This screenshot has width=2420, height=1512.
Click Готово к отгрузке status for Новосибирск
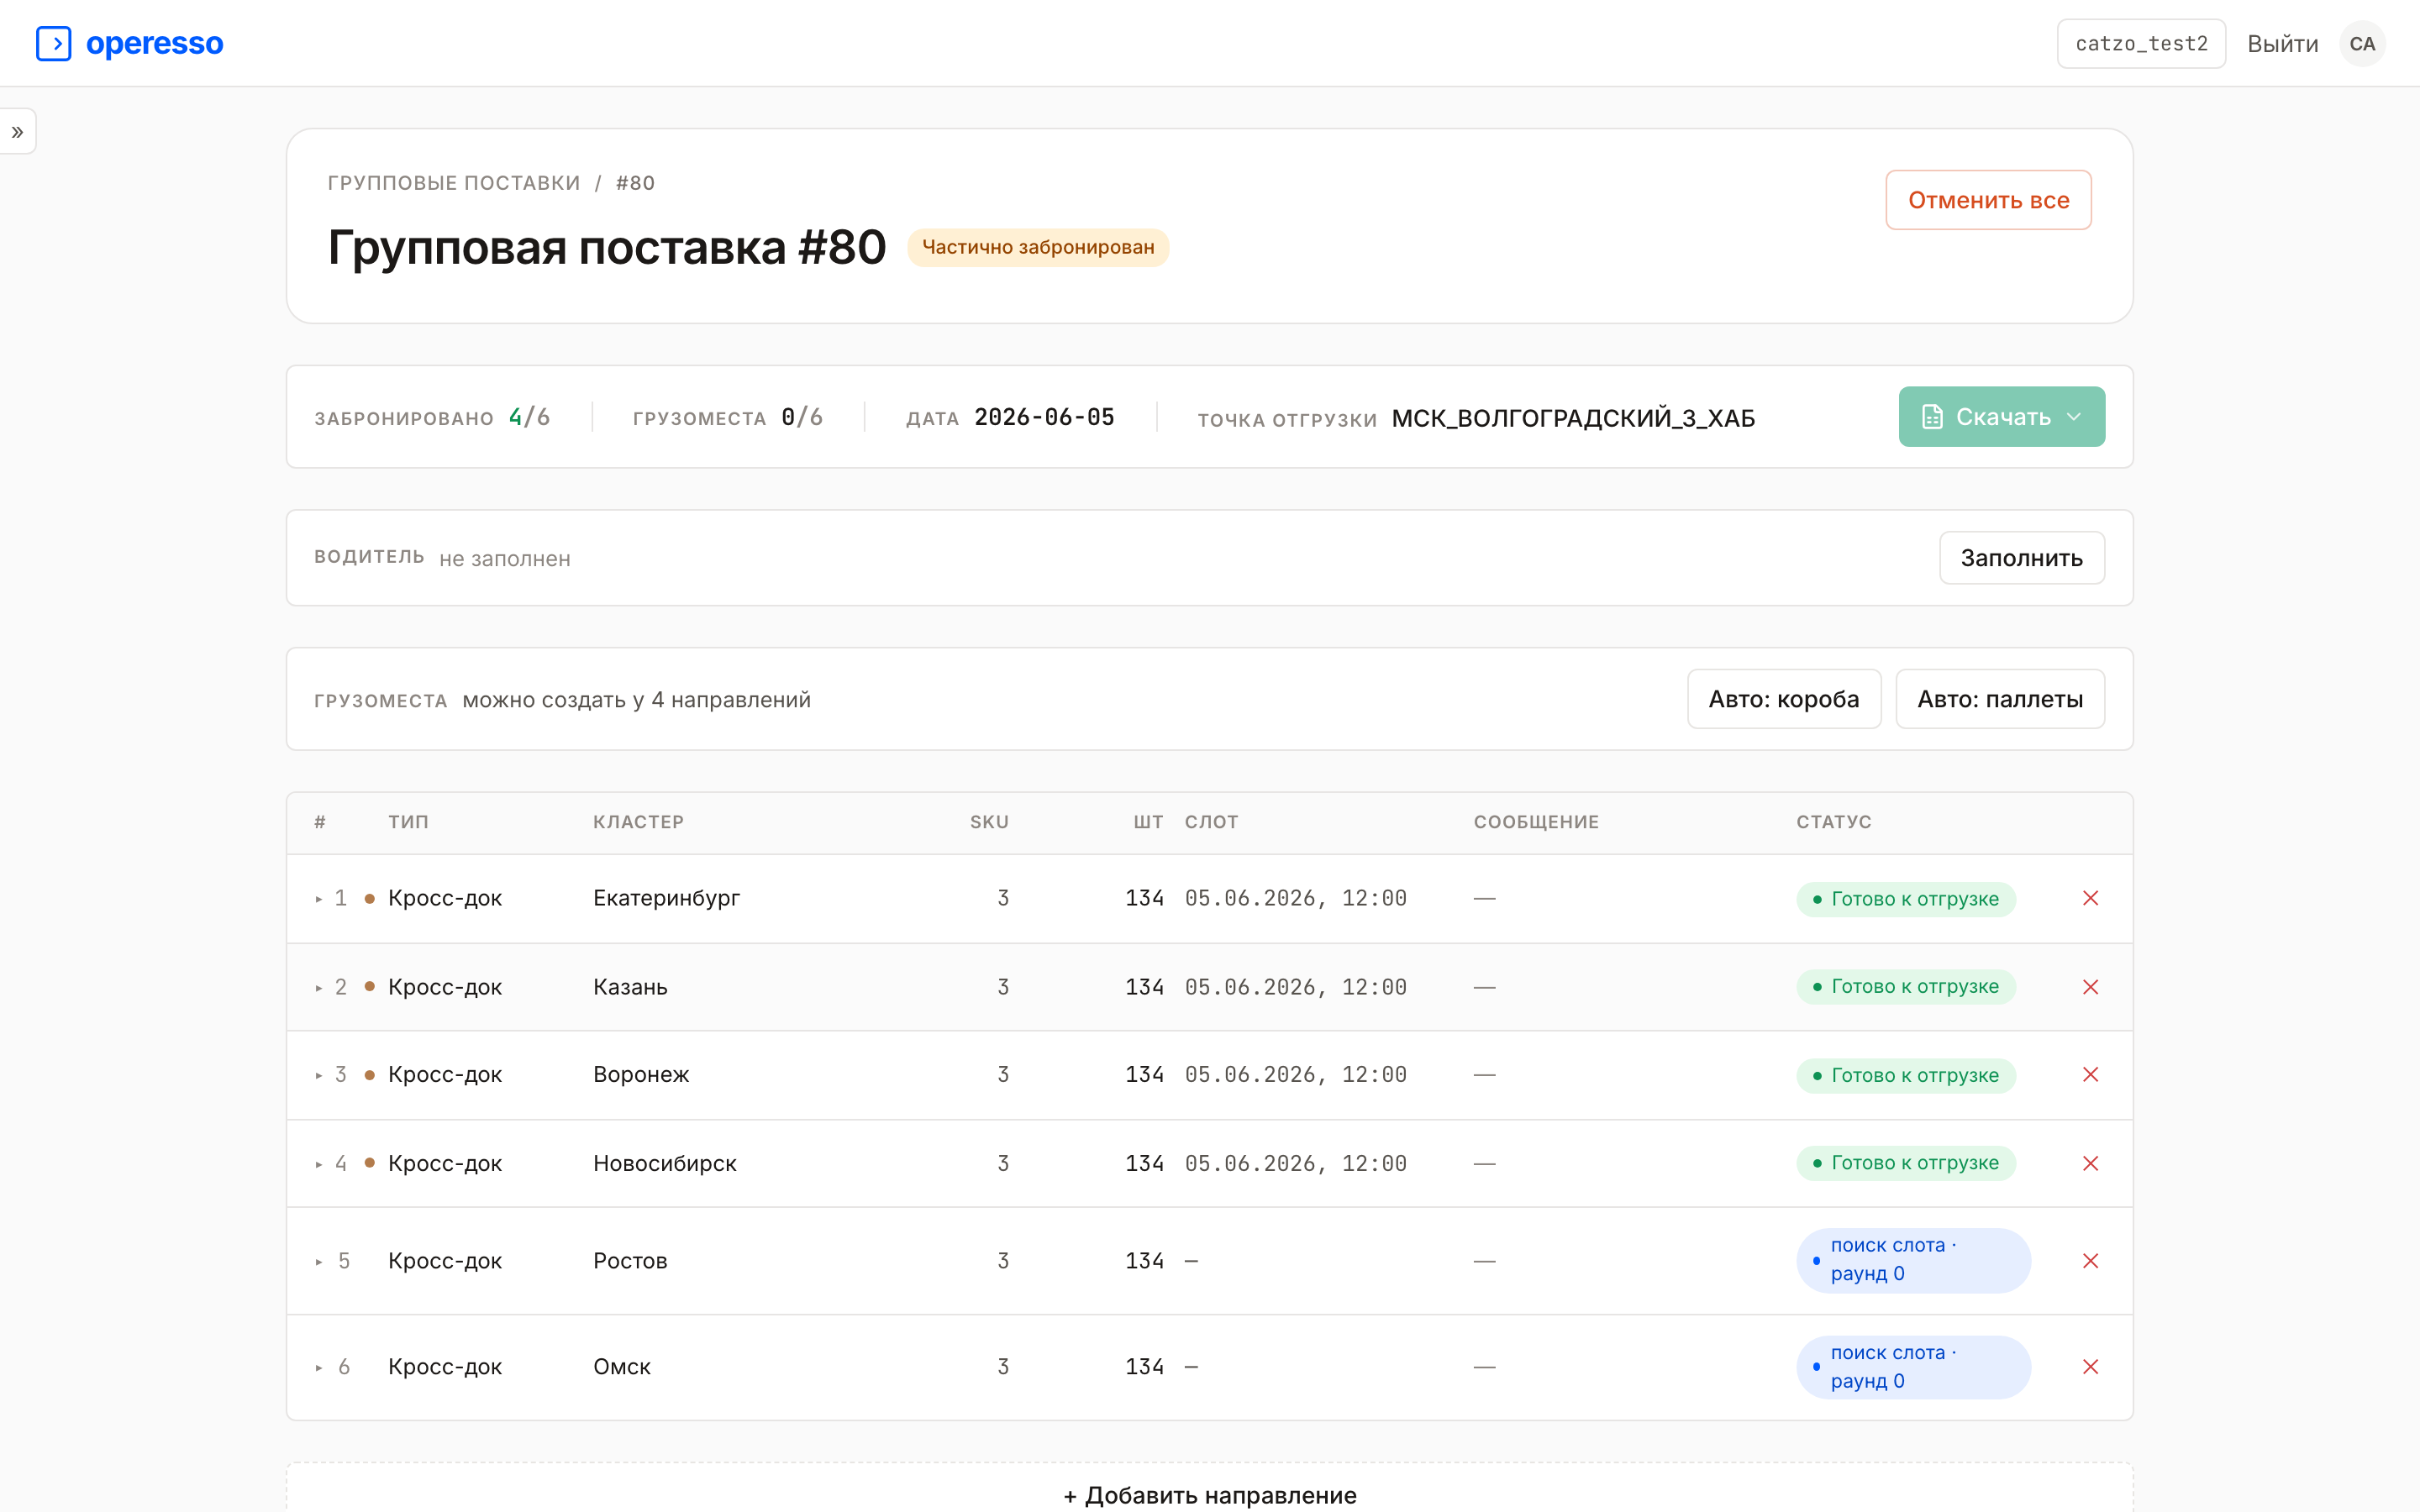coord(1905,1163)
